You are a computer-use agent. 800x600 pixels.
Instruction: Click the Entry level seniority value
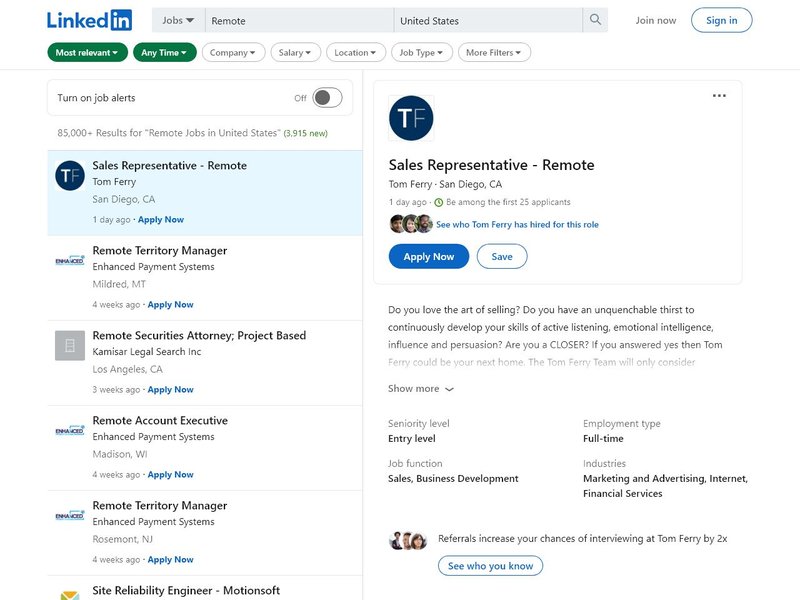click(x=412, y=439)
